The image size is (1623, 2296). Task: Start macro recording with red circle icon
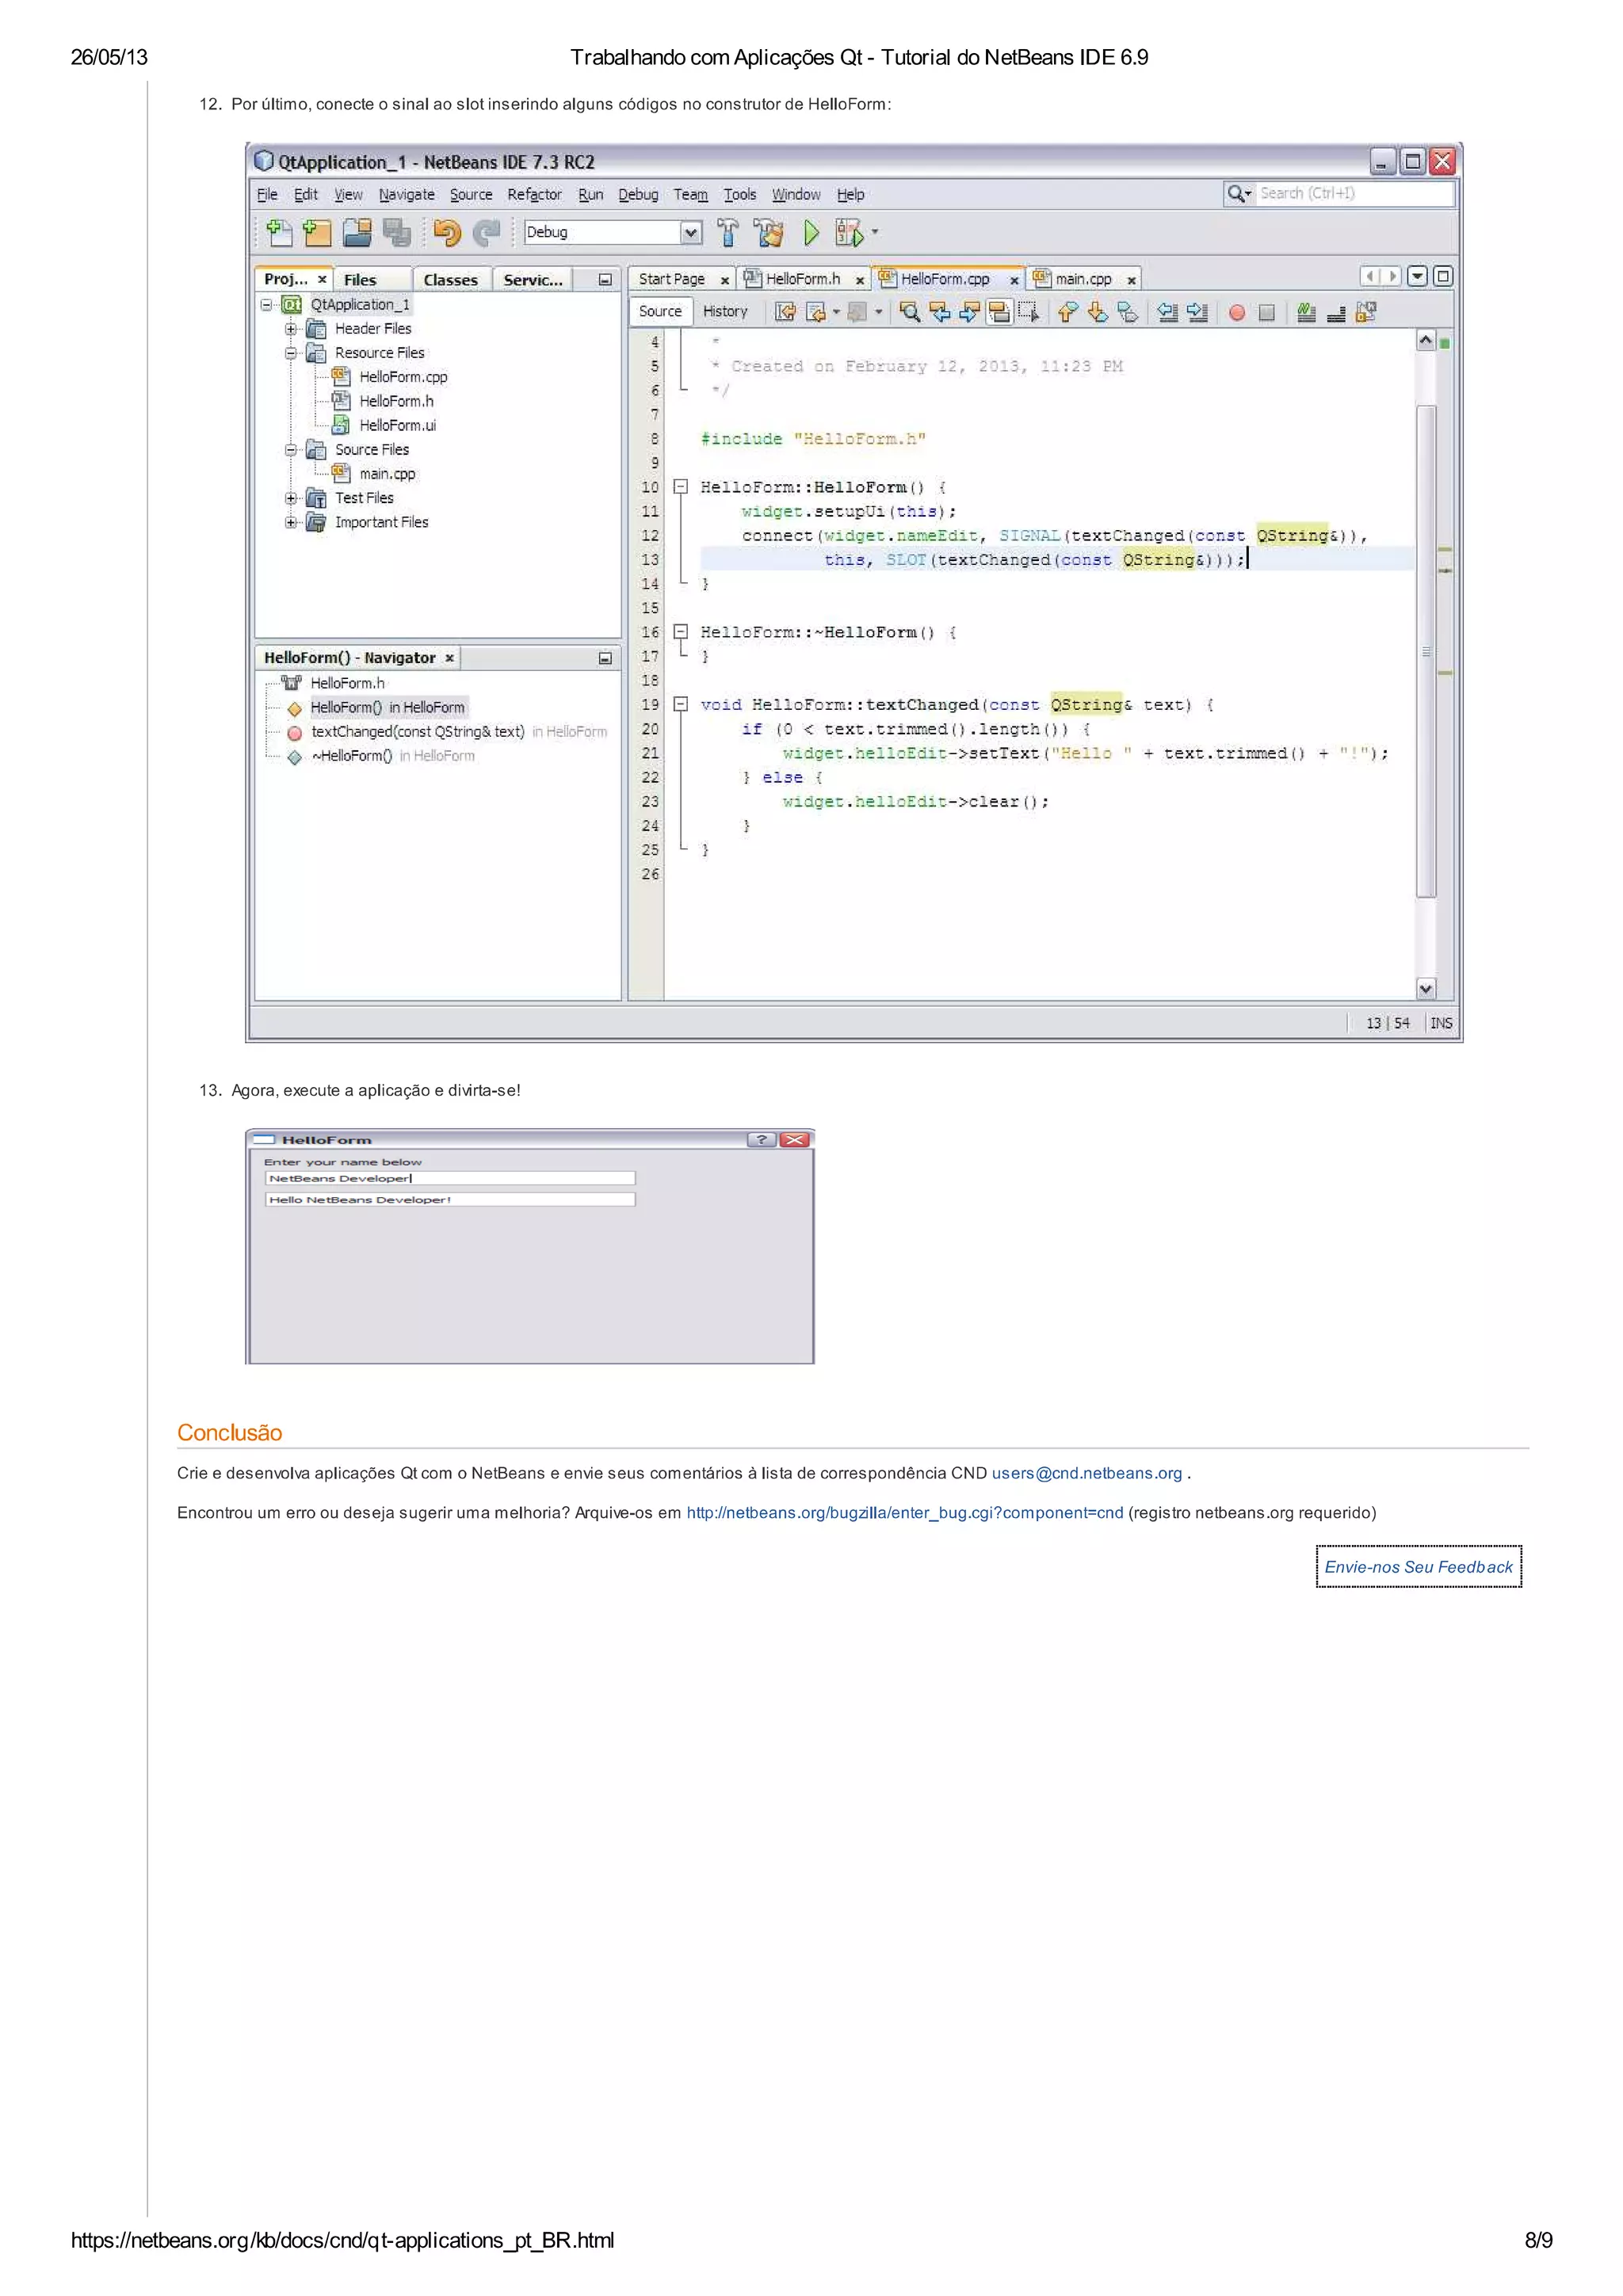coord(1236,313)
